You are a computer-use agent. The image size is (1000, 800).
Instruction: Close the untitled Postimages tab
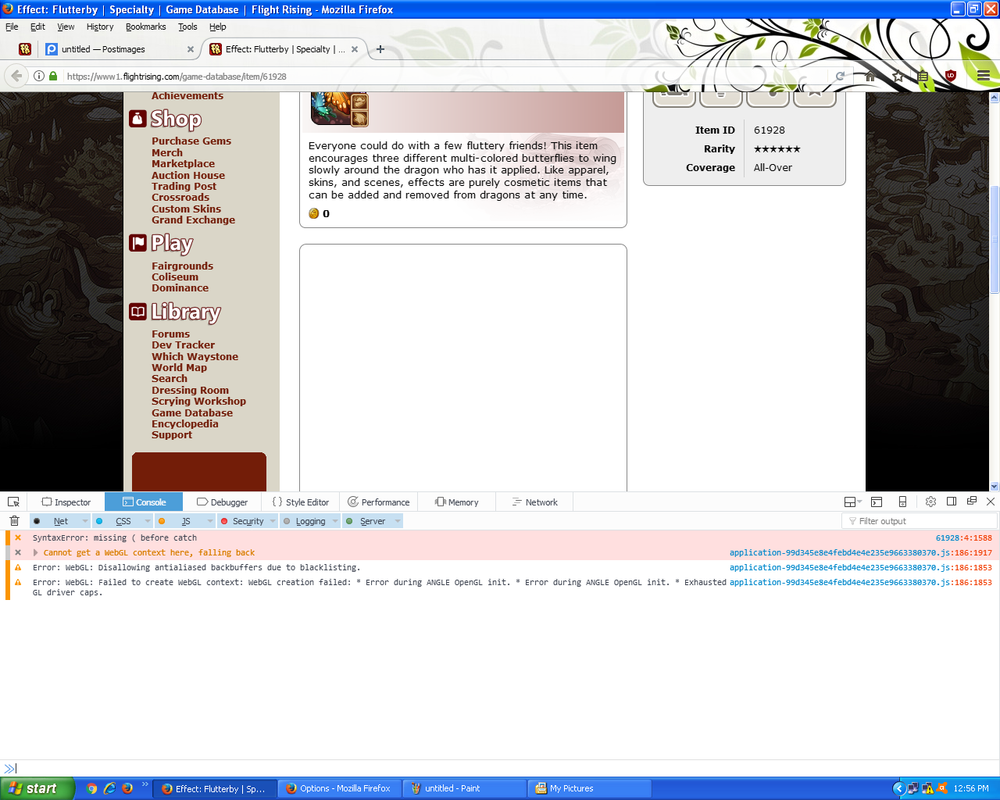190,49
